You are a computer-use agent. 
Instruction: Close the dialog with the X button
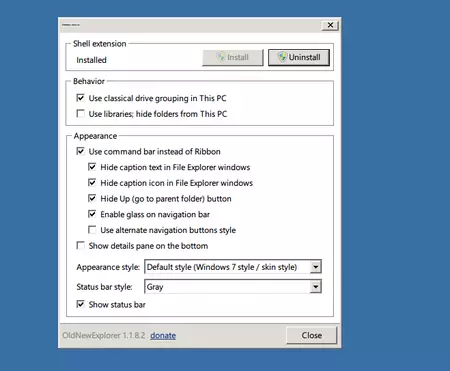point(330,25)
